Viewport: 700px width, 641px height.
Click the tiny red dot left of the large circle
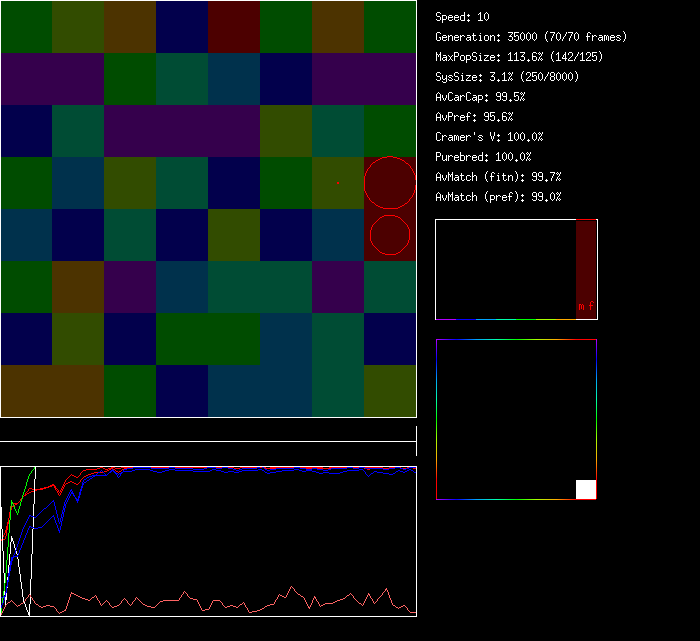coord(338,182)
